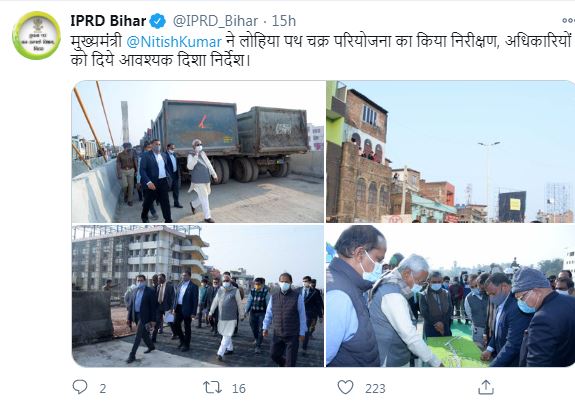Open the 15h timestamp link
575x403 pixels.
pyautogui.click(x=284, y=21)
